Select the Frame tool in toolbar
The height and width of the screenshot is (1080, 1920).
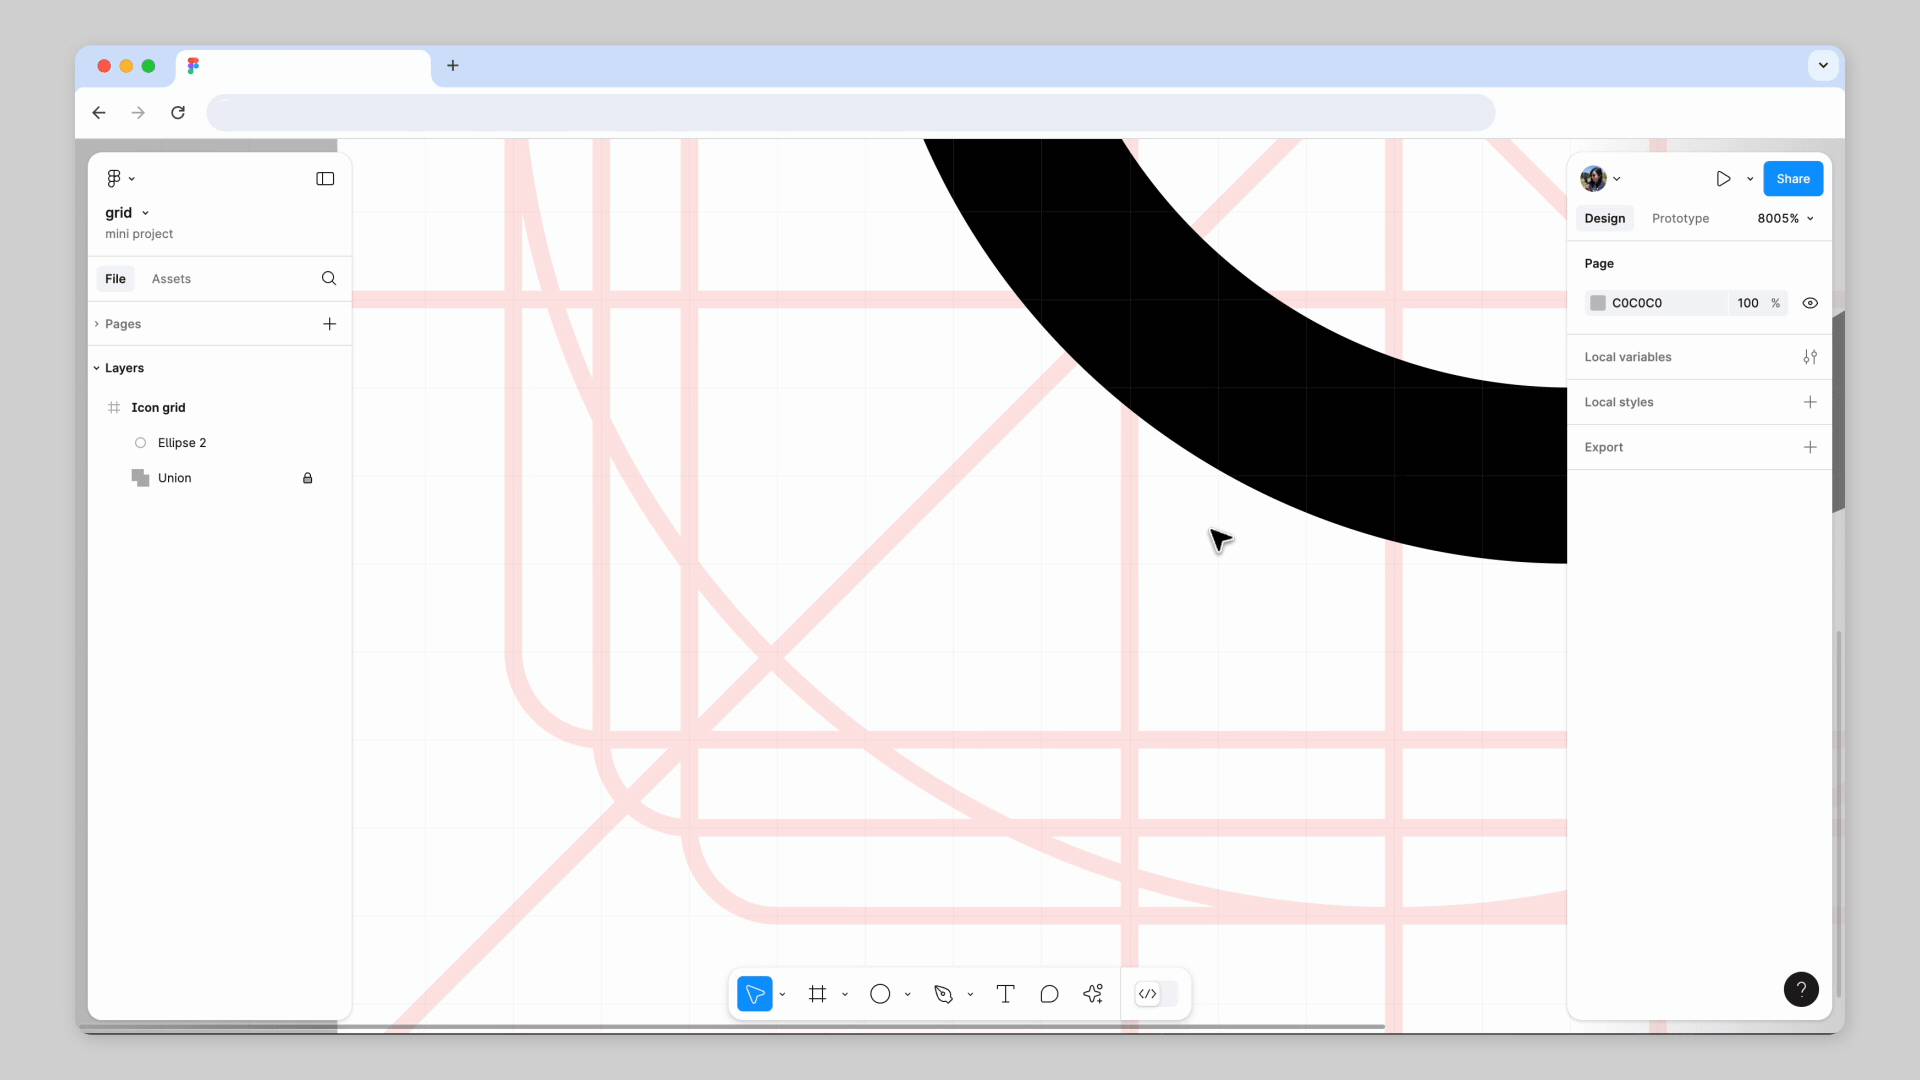point(818,994)
